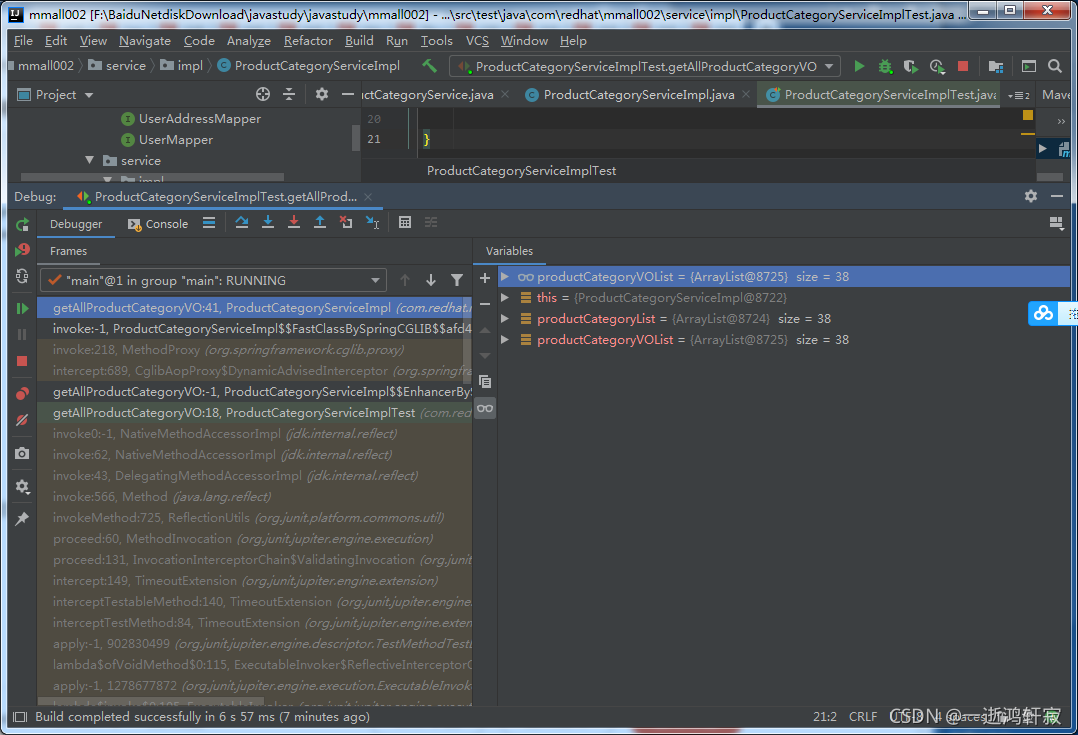Pause program in debug sidebar
Viewport: 1078px width, 735px height.
coord(22,334)
